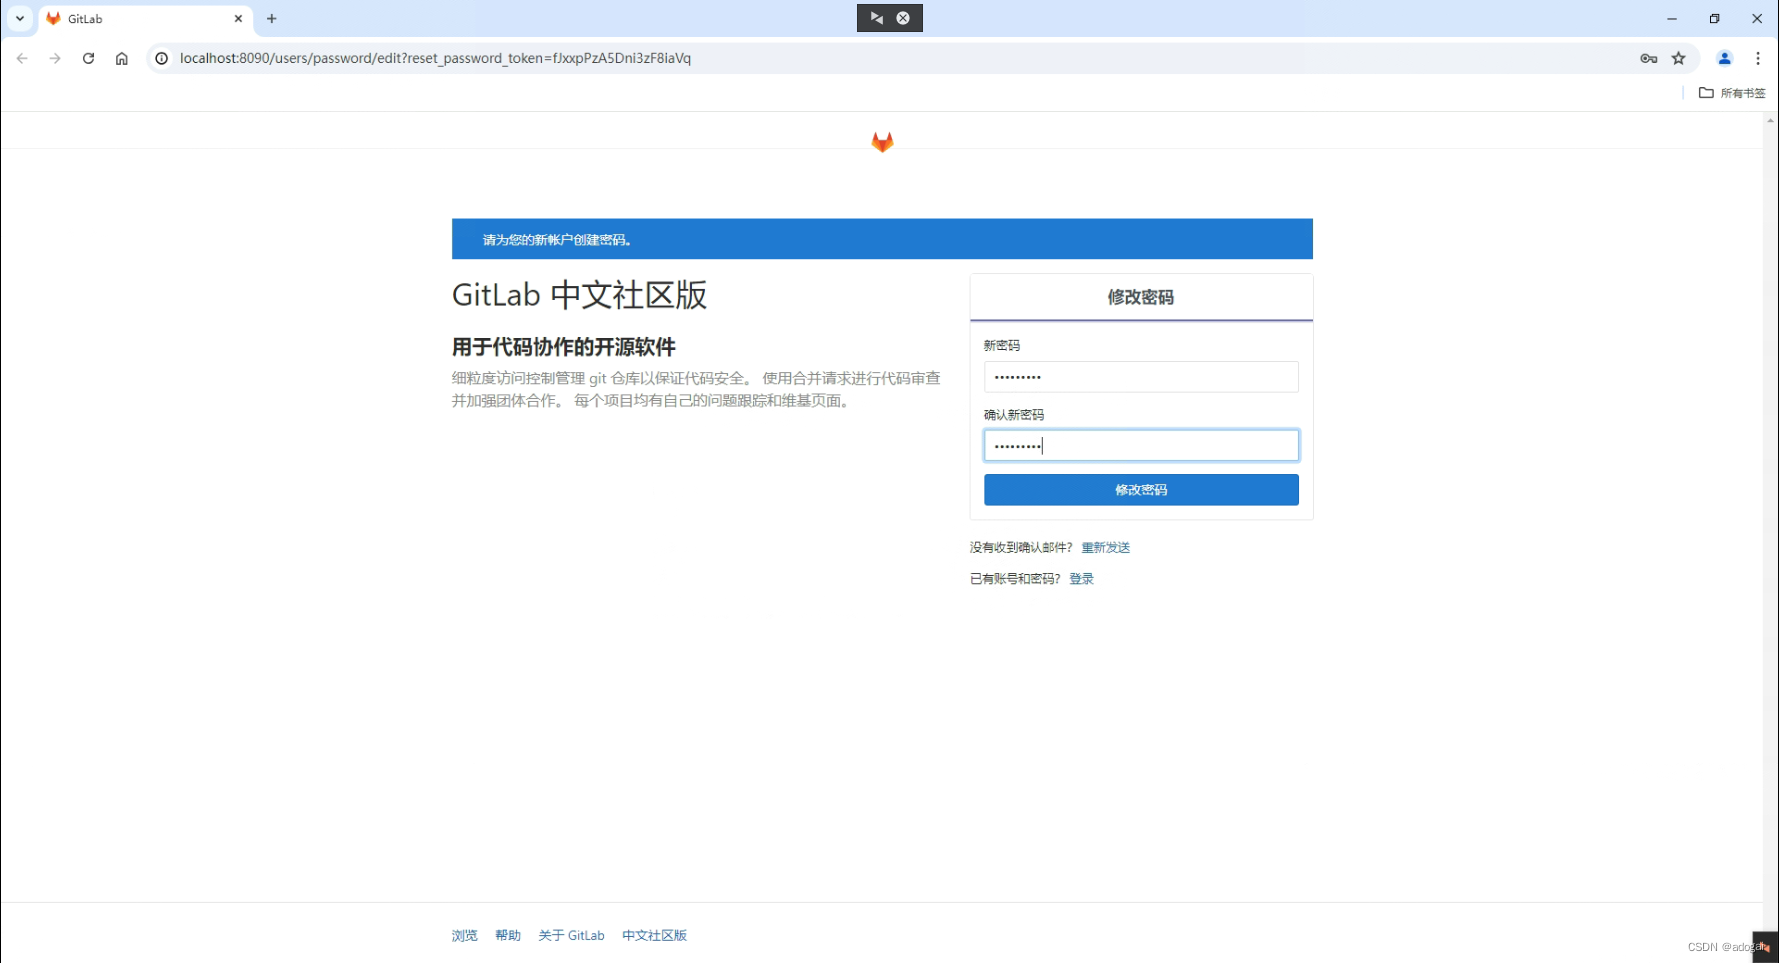Click the page scrollbar up arrow
Viewport: 1779px width, 963px height.
point(1770,120)
